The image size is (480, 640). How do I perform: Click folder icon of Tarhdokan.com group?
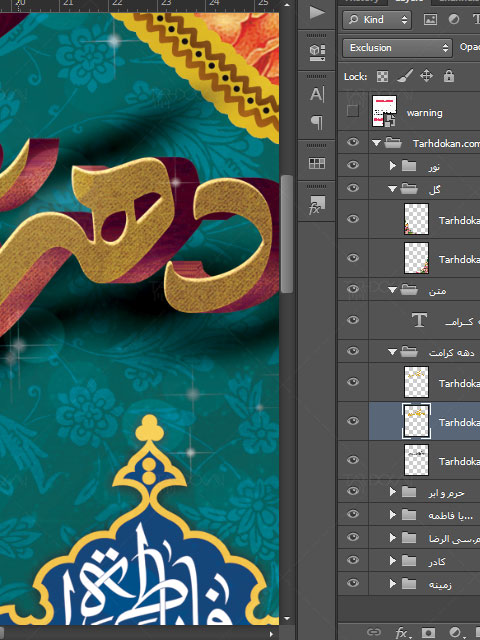click(x=393, y=142)
